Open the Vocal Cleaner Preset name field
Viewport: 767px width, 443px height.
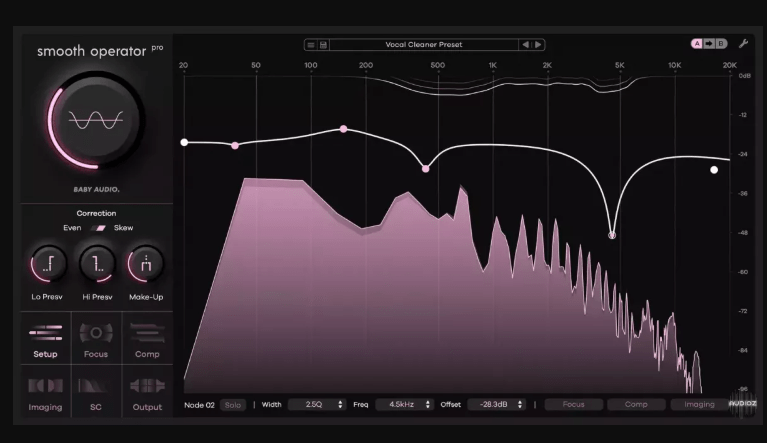click(424, 44)
